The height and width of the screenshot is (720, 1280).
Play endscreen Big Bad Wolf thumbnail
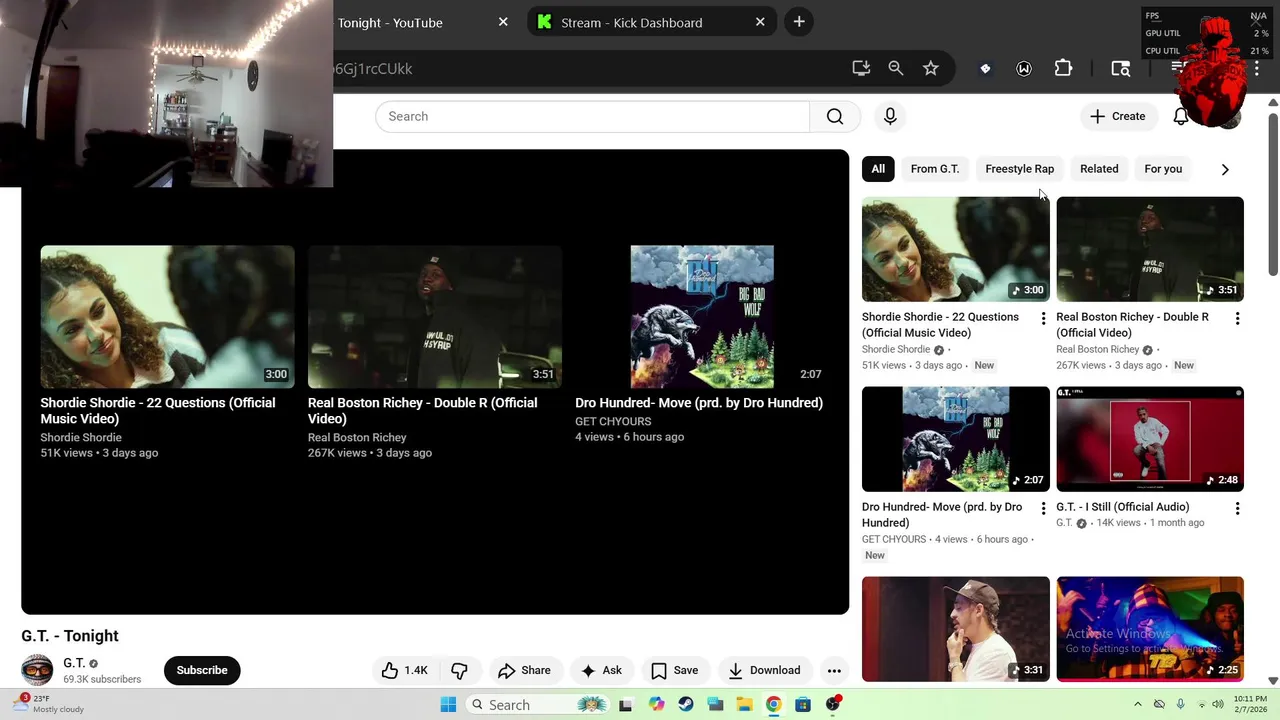[x=702, y=317]
